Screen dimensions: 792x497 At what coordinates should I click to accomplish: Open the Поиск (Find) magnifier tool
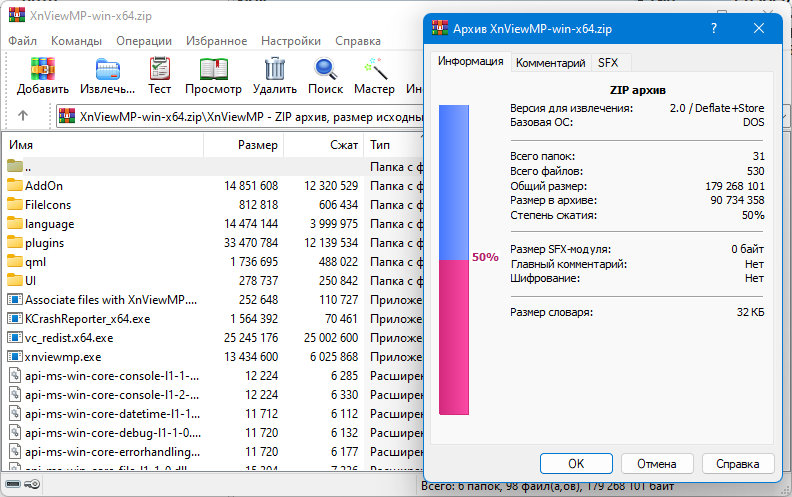pyautogui.click(x=325, y=69)
